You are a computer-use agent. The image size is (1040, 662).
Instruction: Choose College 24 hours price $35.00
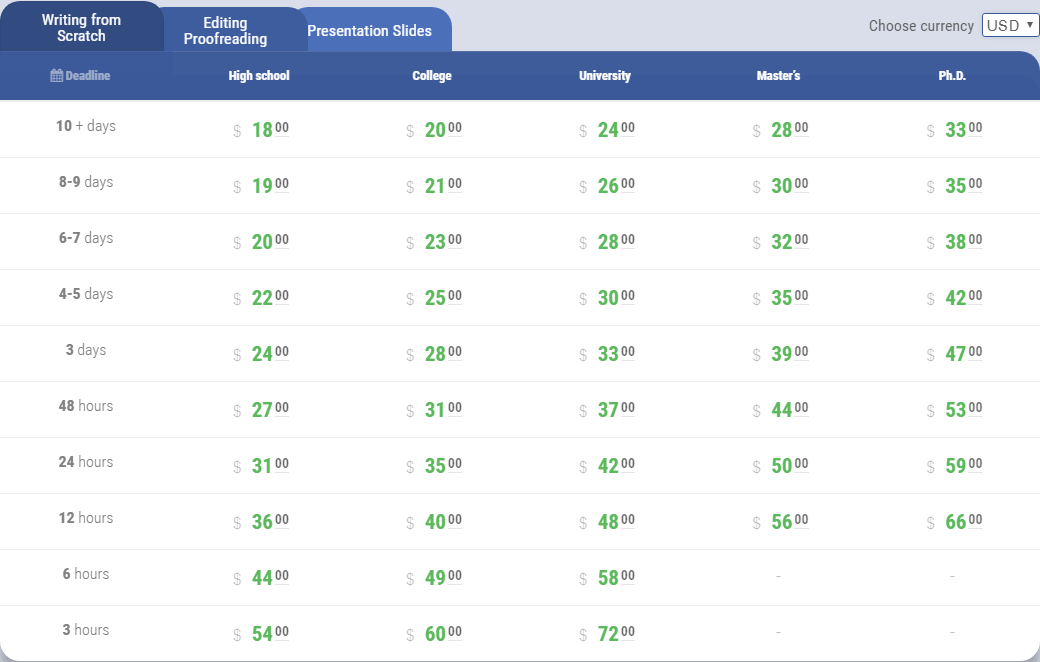click(434, 465)
